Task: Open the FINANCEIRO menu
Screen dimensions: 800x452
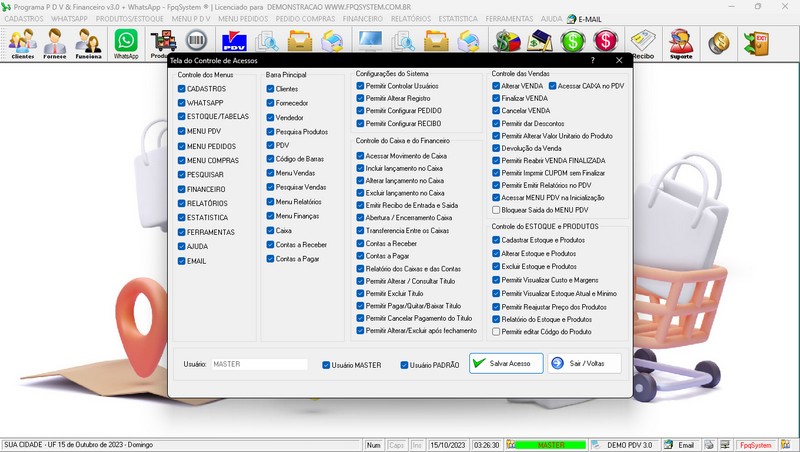Action: (363, 19)
